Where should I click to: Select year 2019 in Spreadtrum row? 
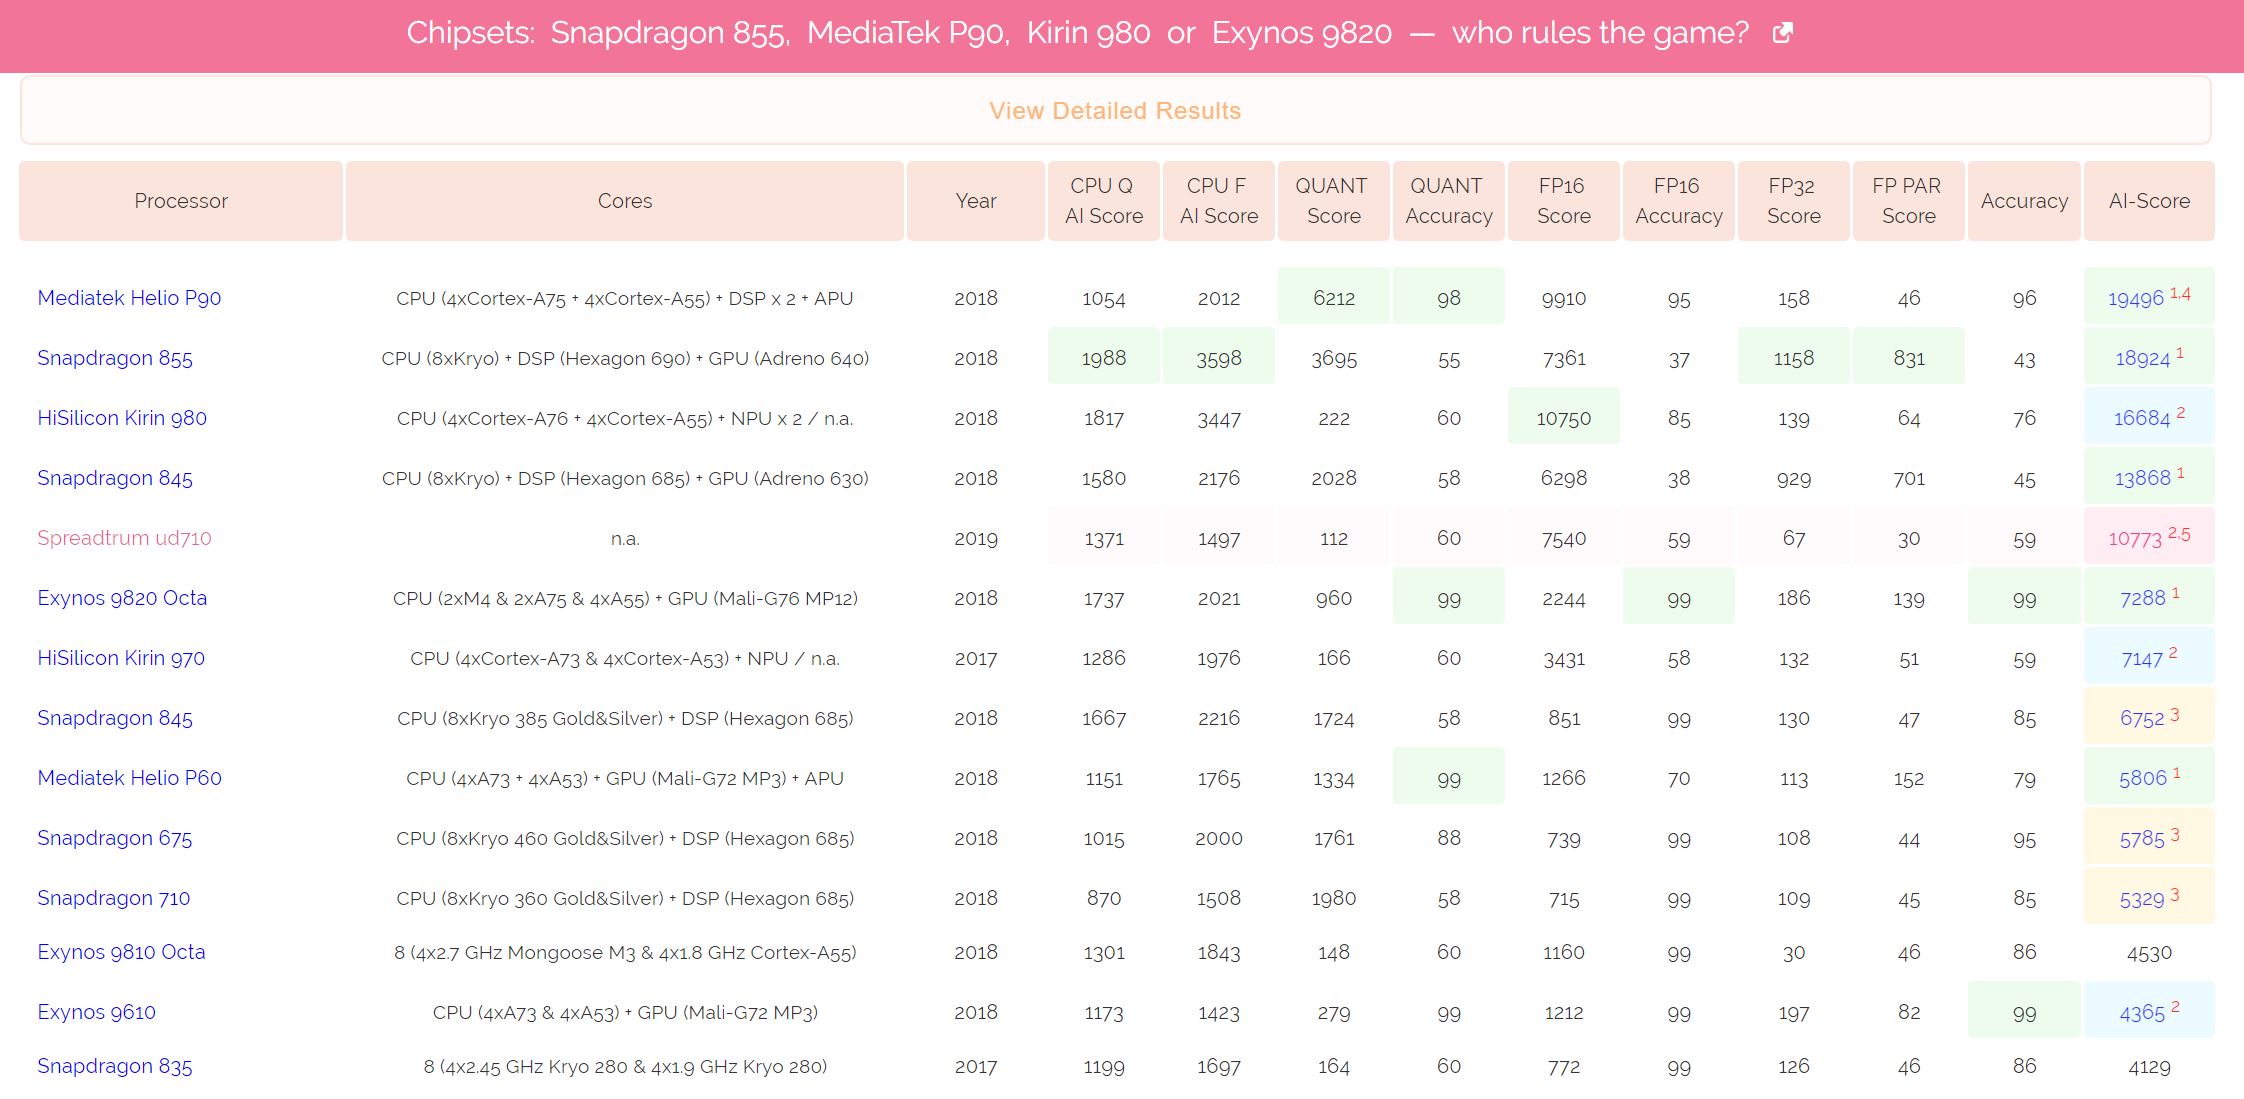[x=976, y=539]
